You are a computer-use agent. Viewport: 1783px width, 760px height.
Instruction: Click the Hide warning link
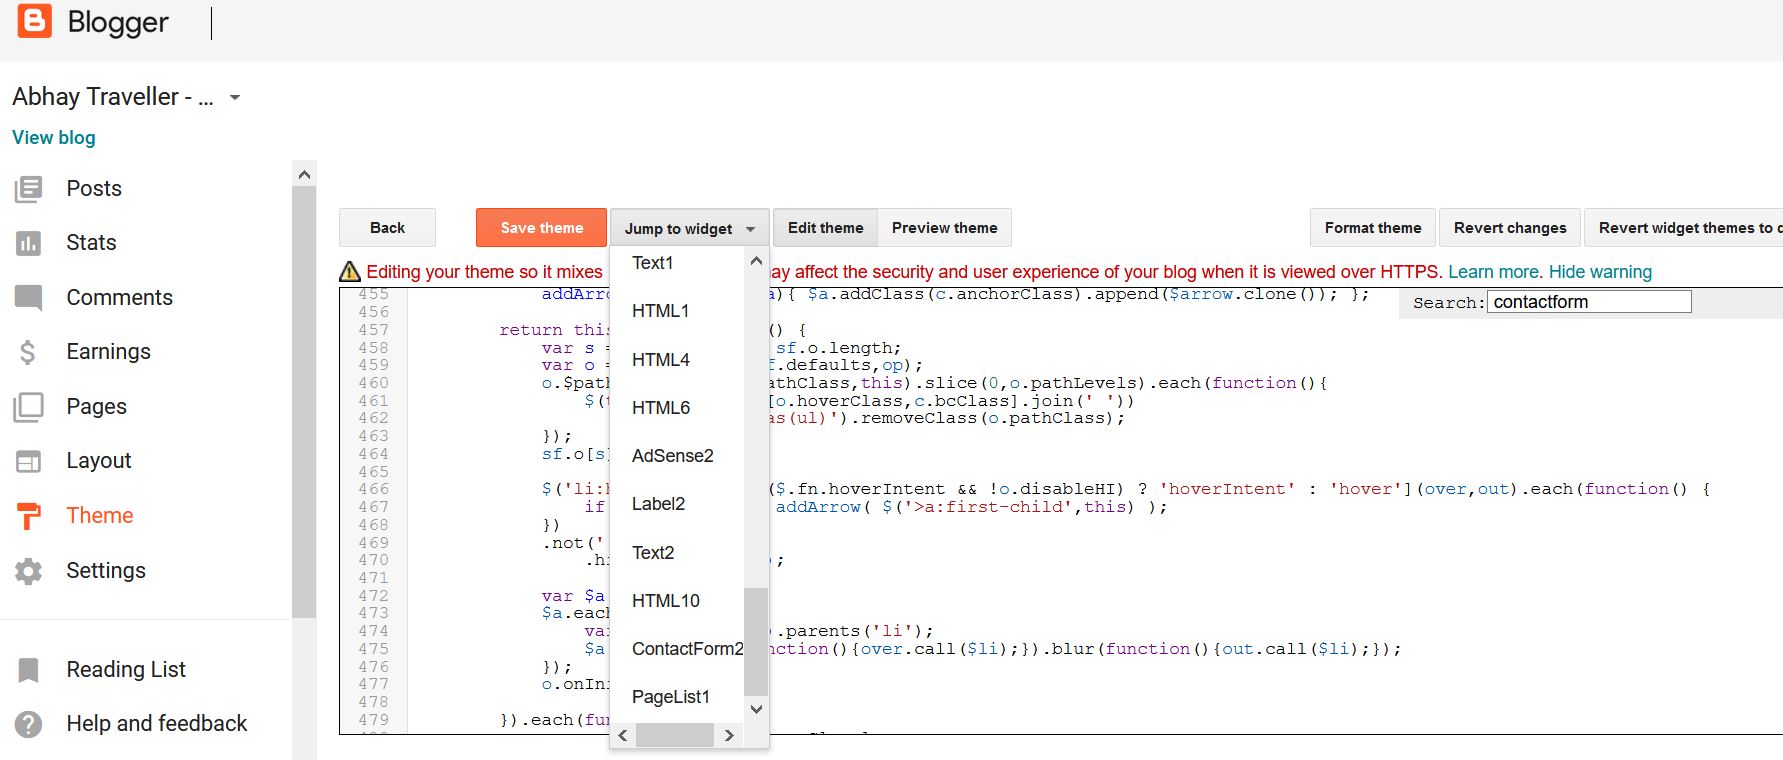[x=1600, y=272]
